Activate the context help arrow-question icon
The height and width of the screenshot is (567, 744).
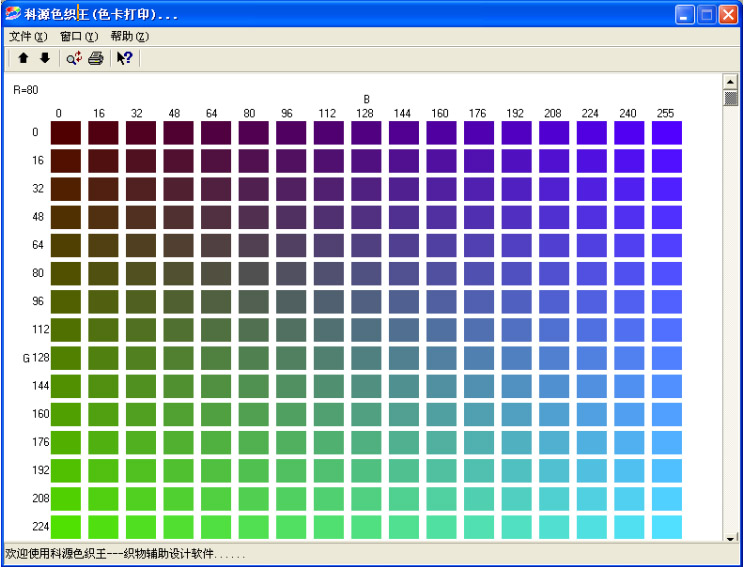(x=125, y=58)
